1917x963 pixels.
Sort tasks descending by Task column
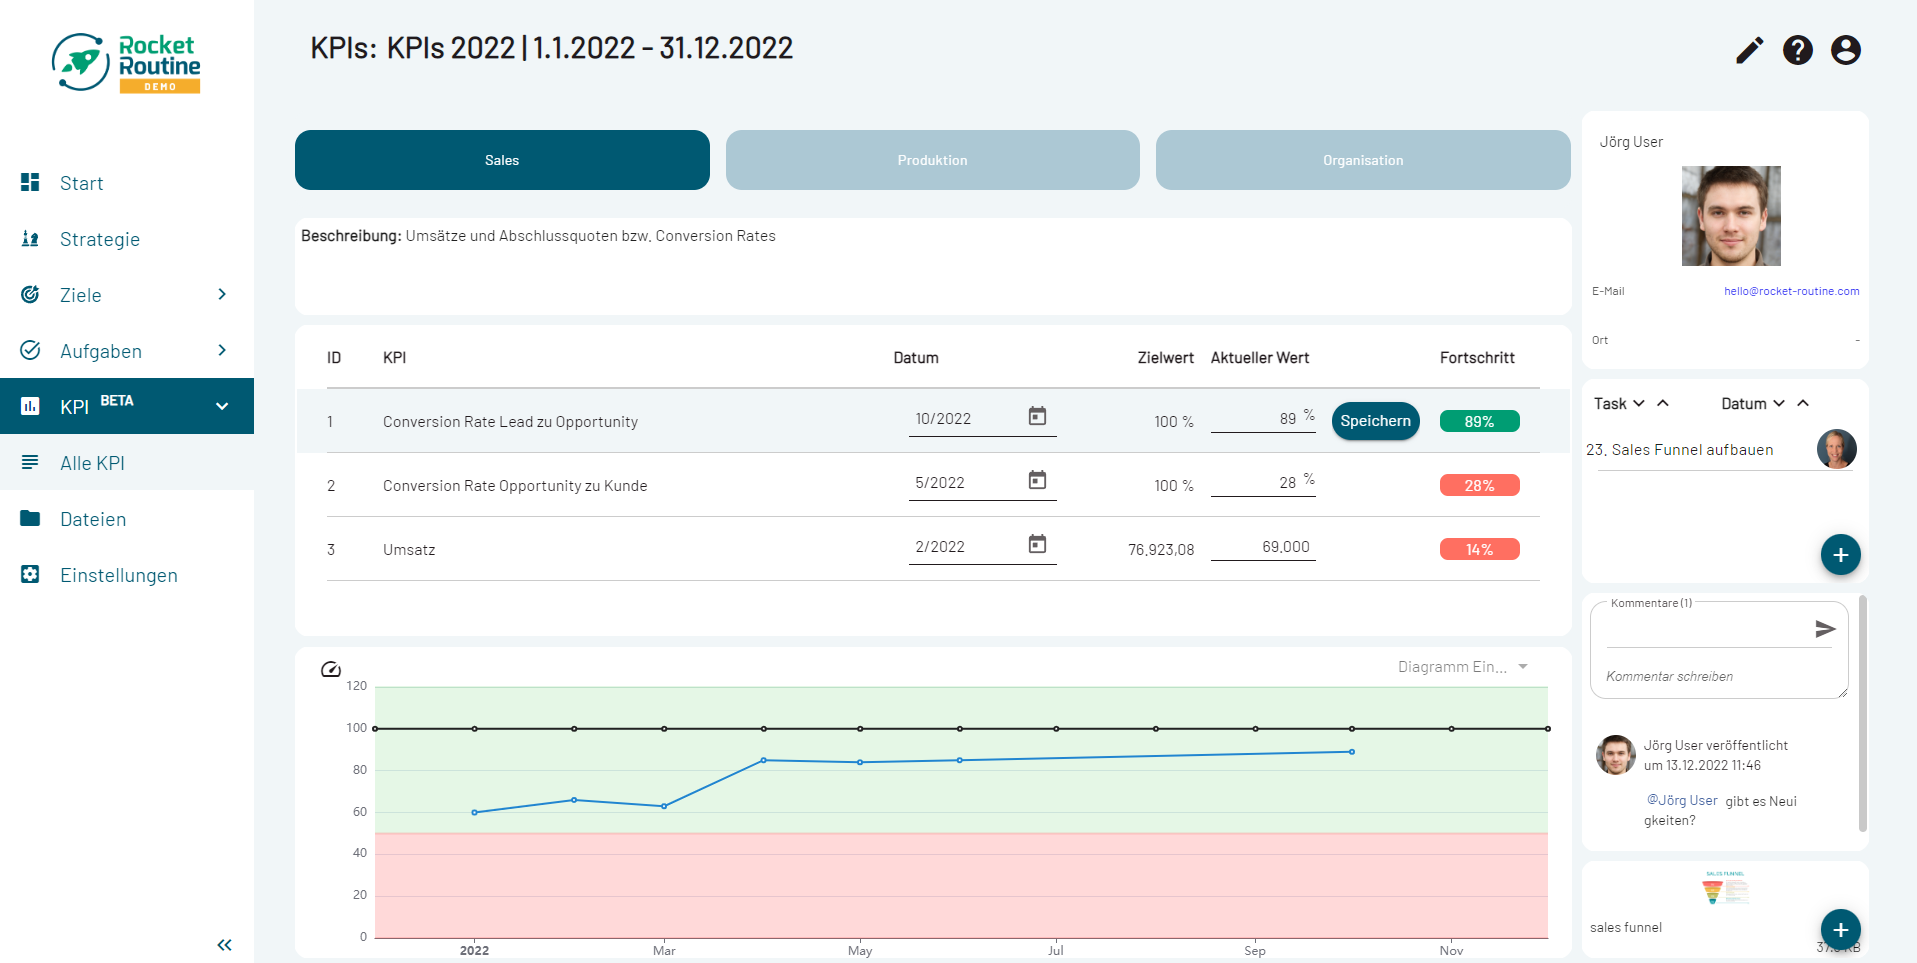(x=1638, y=404)
